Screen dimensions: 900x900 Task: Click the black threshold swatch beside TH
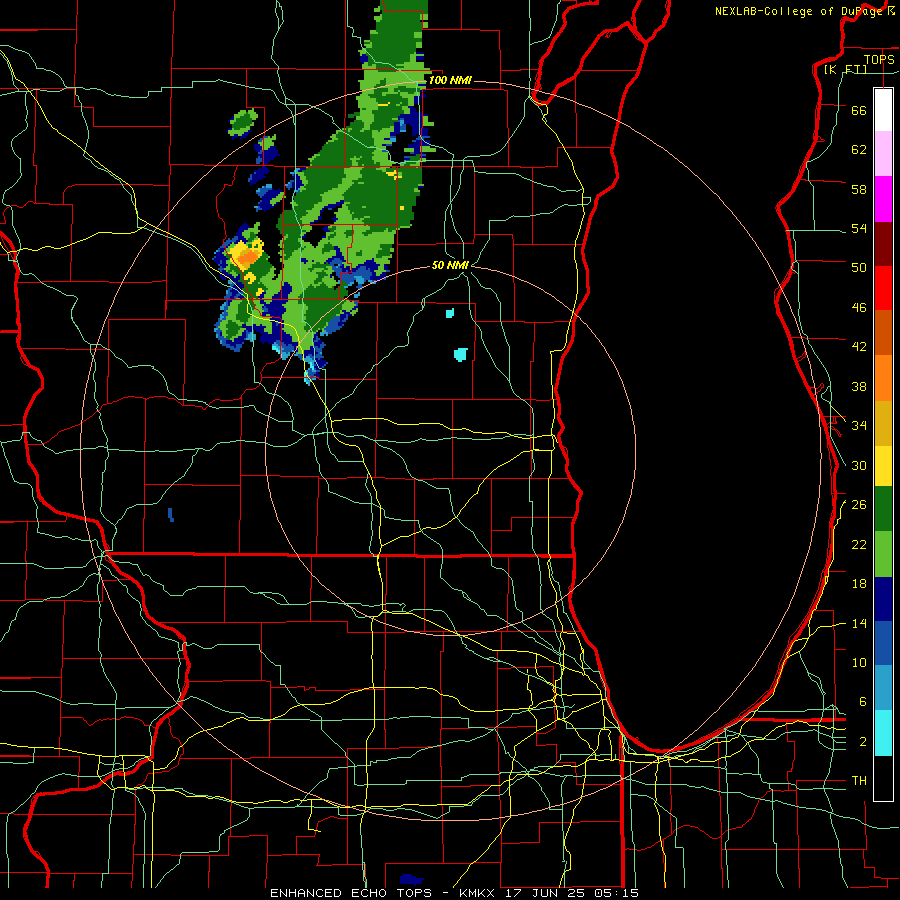[x=883, y=778]
